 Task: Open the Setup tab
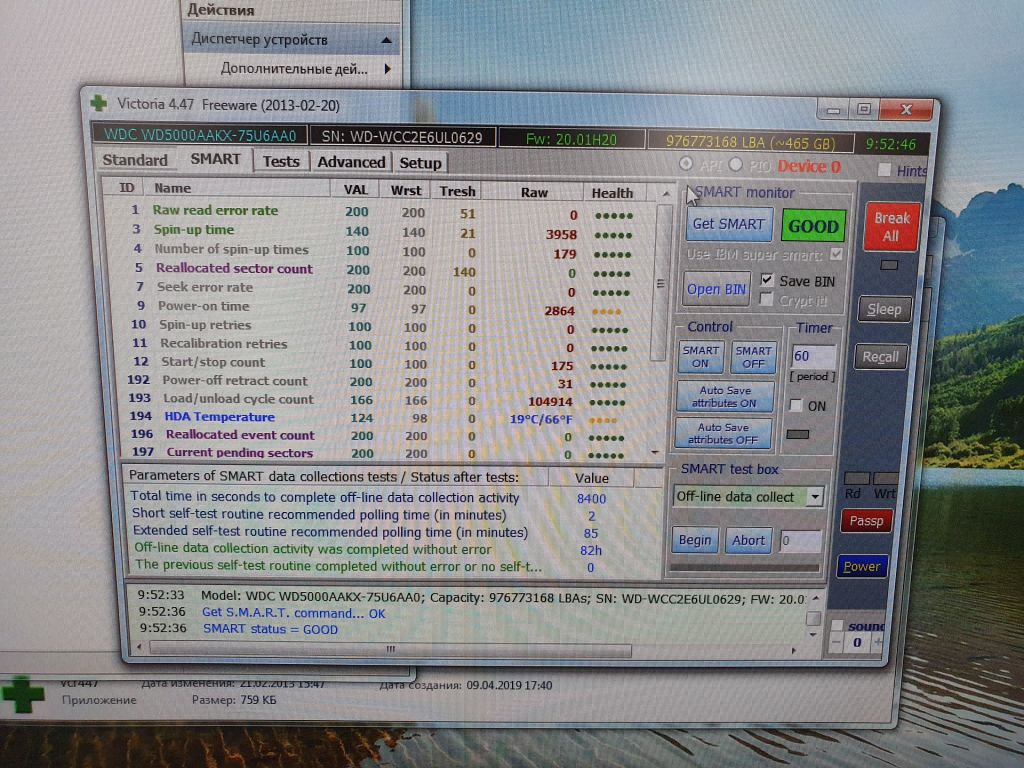(x=420, y=163)
